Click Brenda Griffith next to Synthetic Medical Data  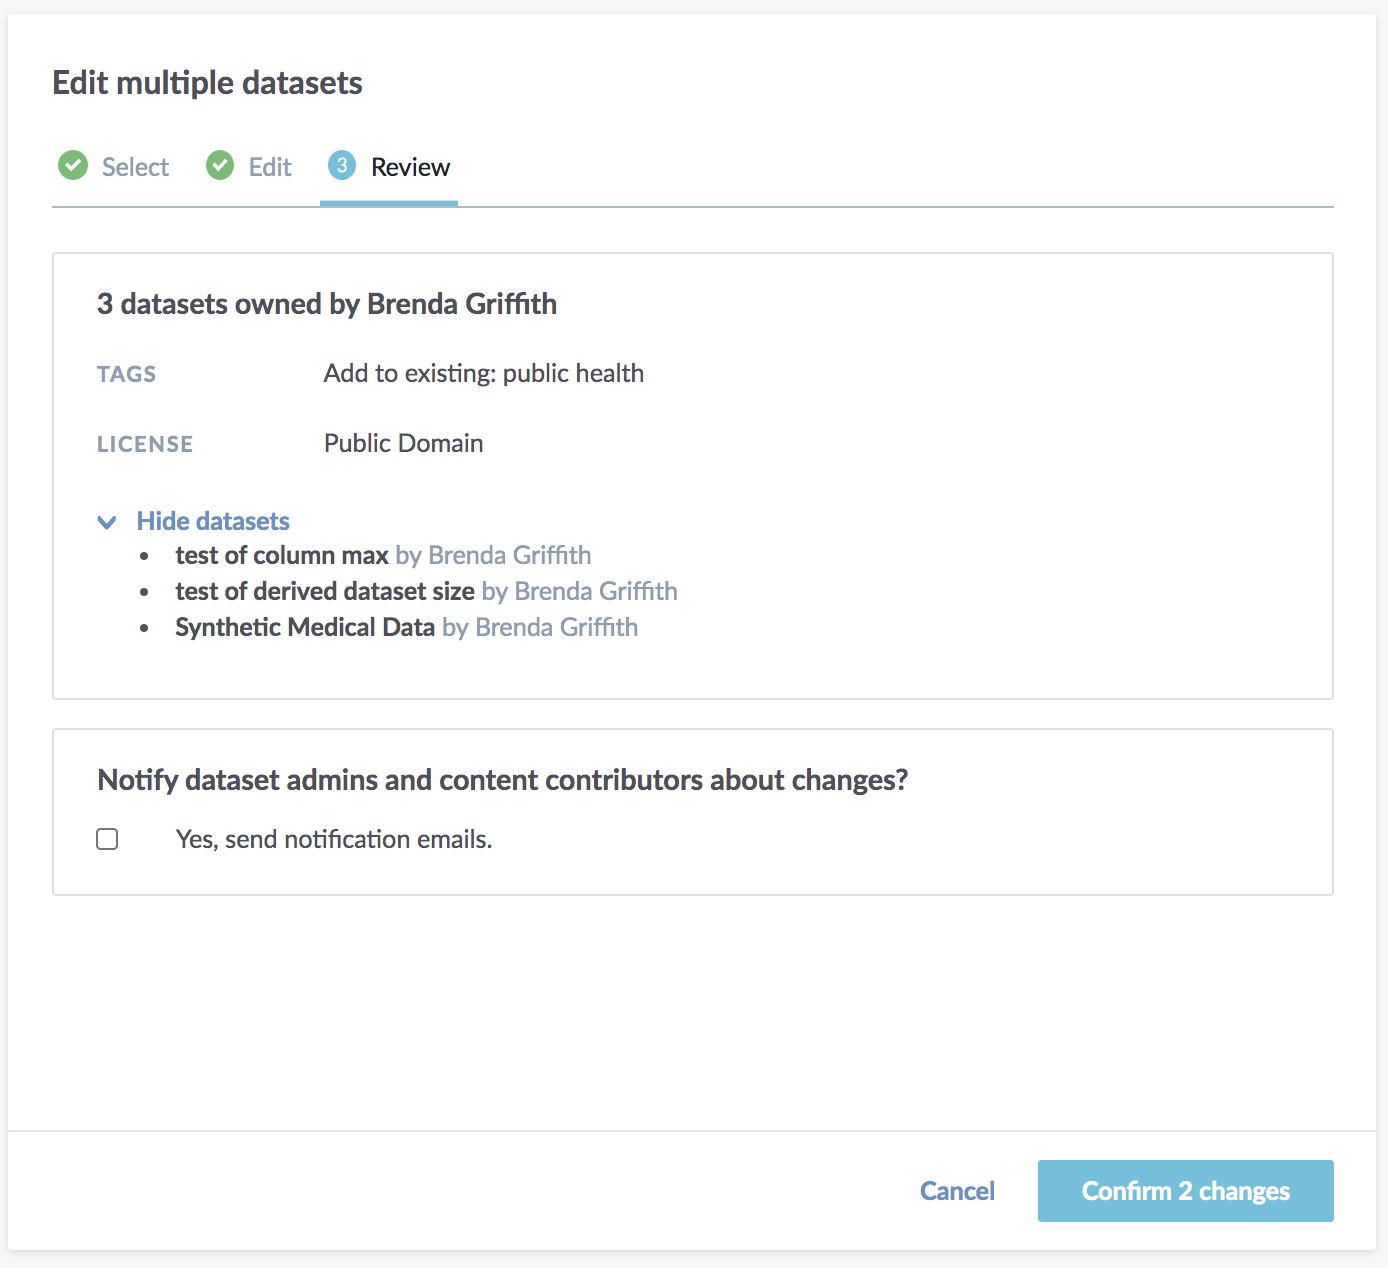(x=557, y=627)
